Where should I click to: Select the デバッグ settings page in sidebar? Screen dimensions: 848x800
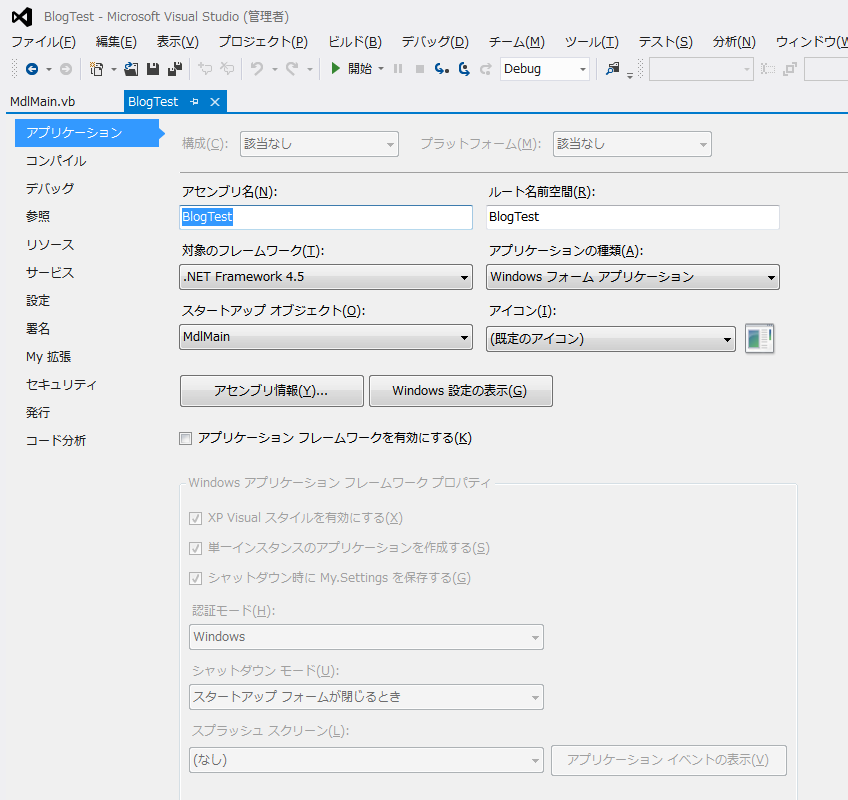coord(50,189)
